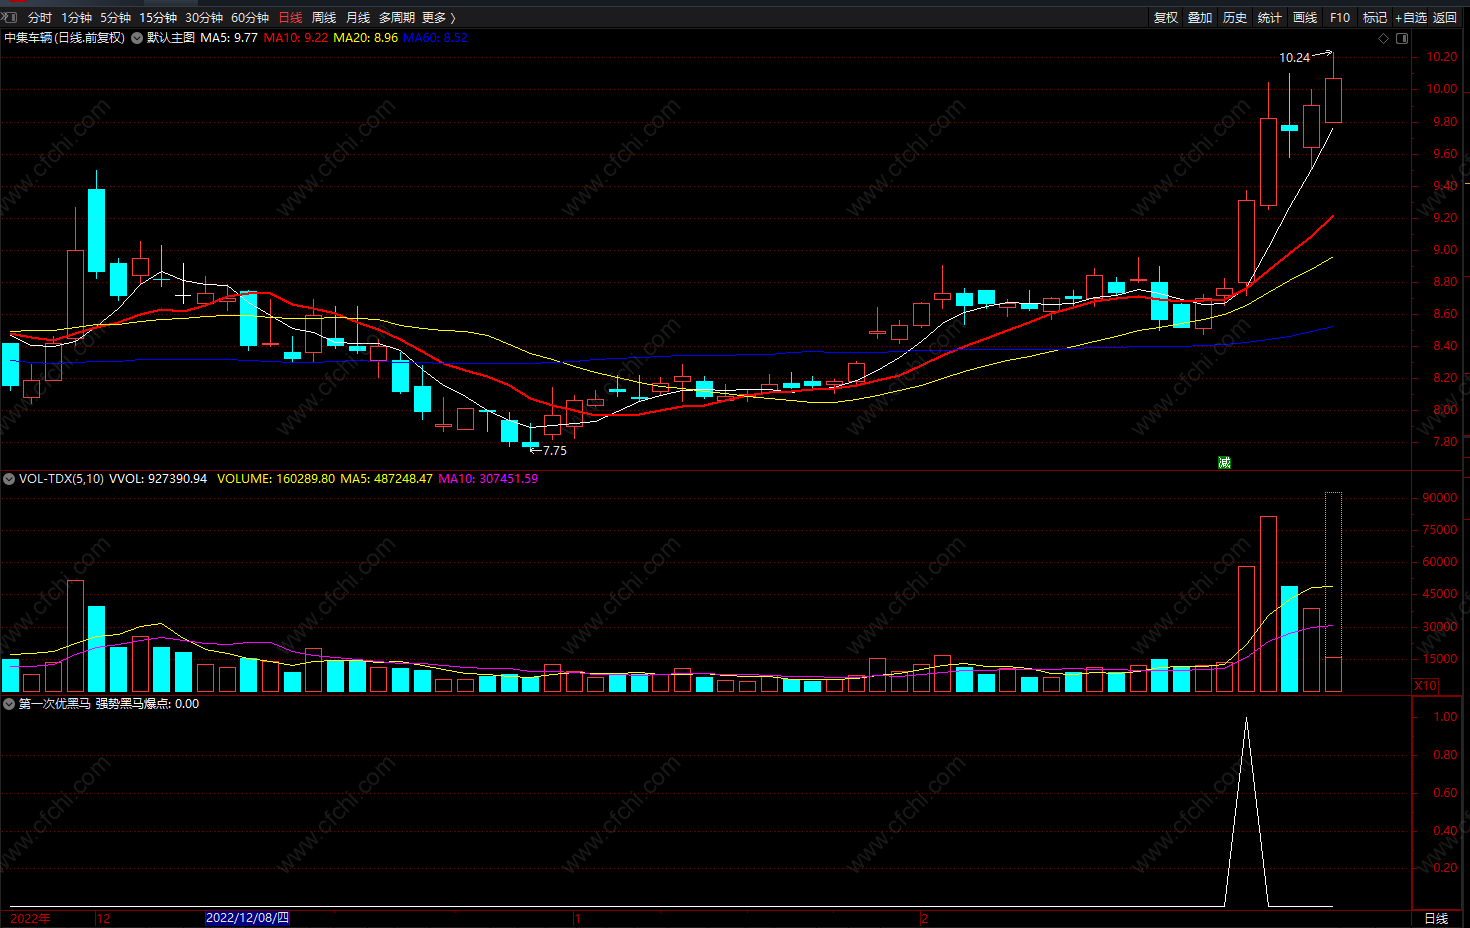This screenshot has width=1470, height=928.
Task: Switch to 30分钟 period tab
Action: (x=204, y=18)
